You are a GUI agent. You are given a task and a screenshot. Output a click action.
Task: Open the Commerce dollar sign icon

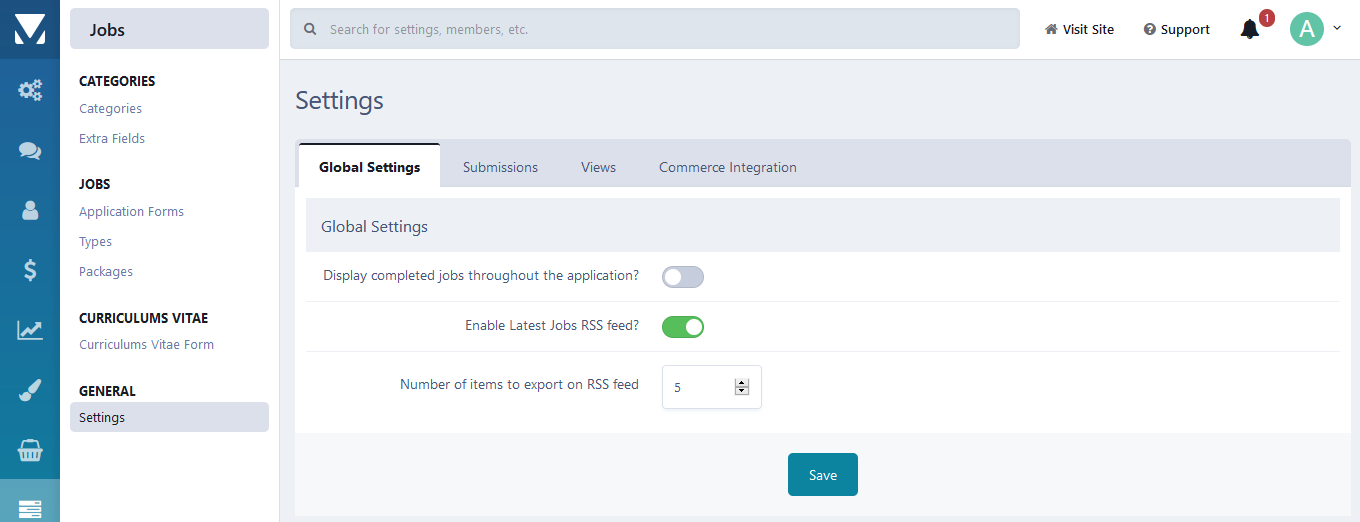30,270
